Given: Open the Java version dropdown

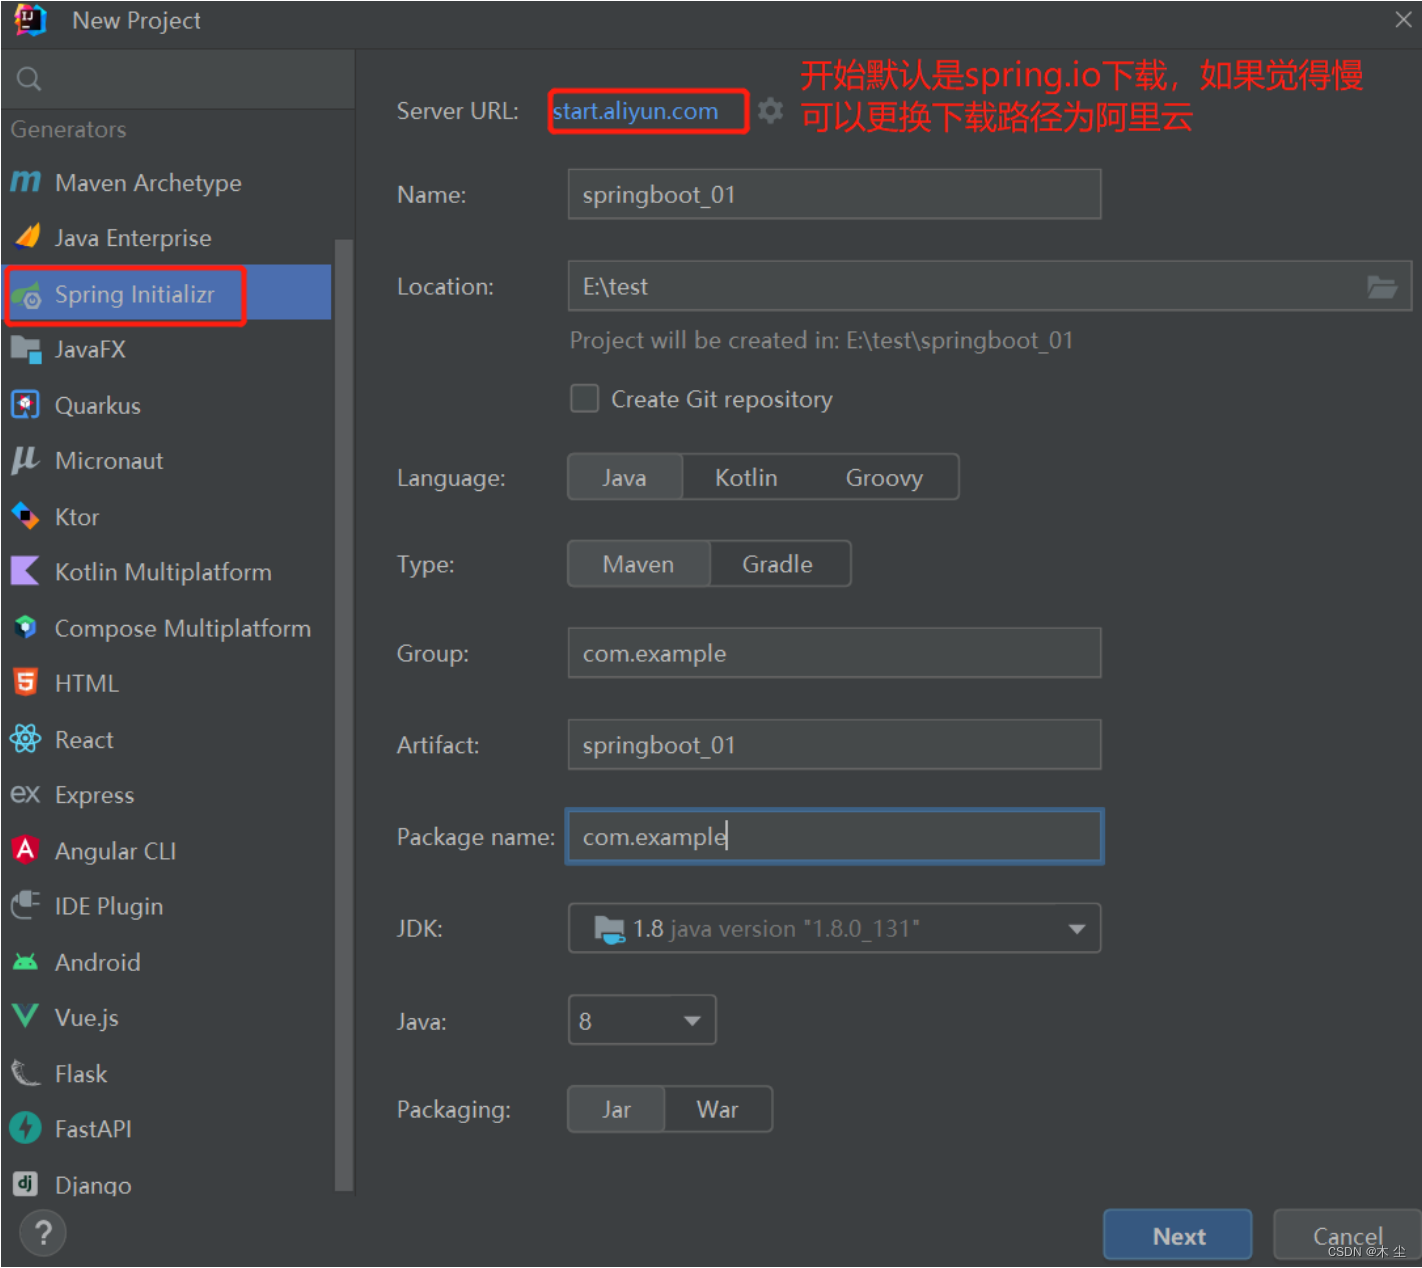Looking at the screenshot, I should pos(642,1020).
